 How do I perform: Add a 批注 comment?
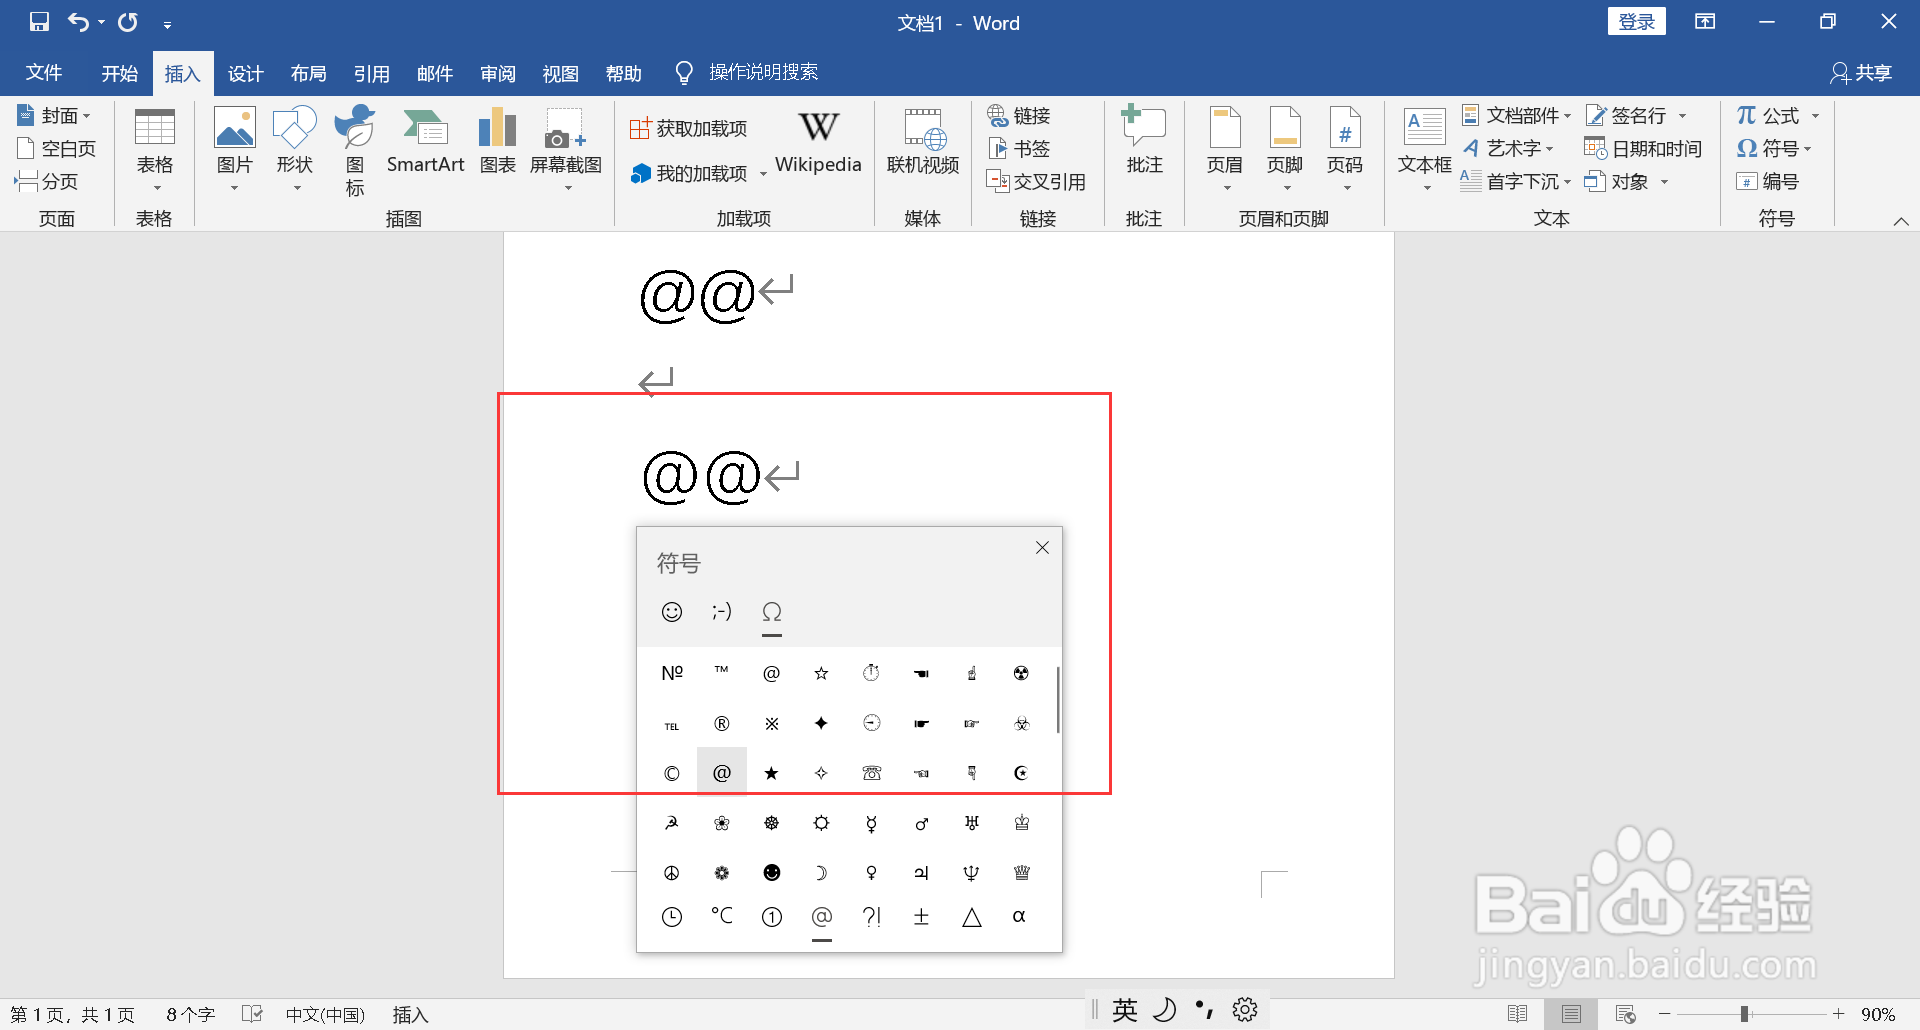click(x=1144, y=140)
